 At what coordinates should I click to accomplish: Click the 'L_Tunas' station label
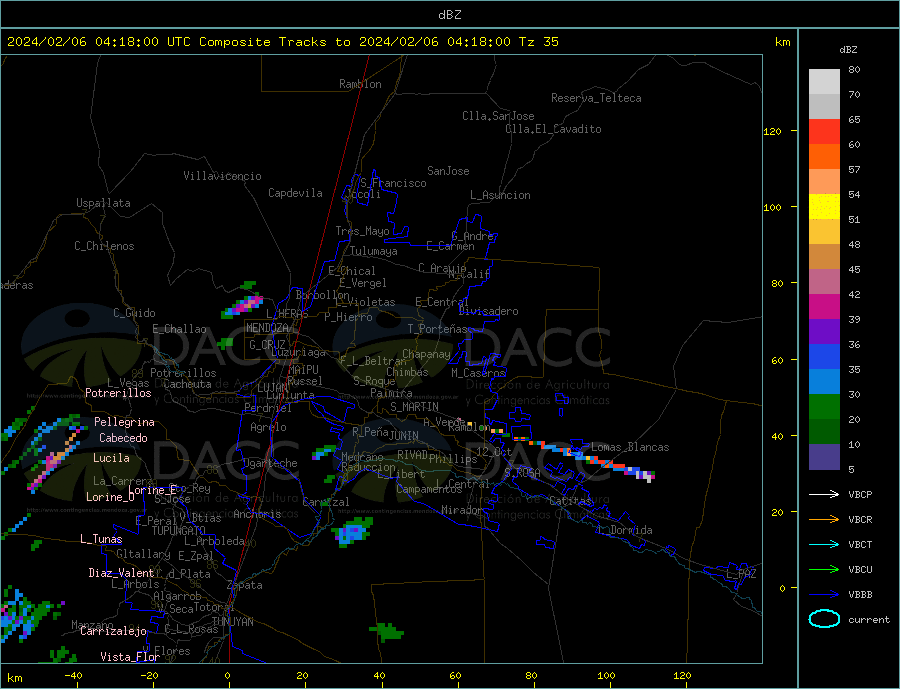(x=101, y=540)
